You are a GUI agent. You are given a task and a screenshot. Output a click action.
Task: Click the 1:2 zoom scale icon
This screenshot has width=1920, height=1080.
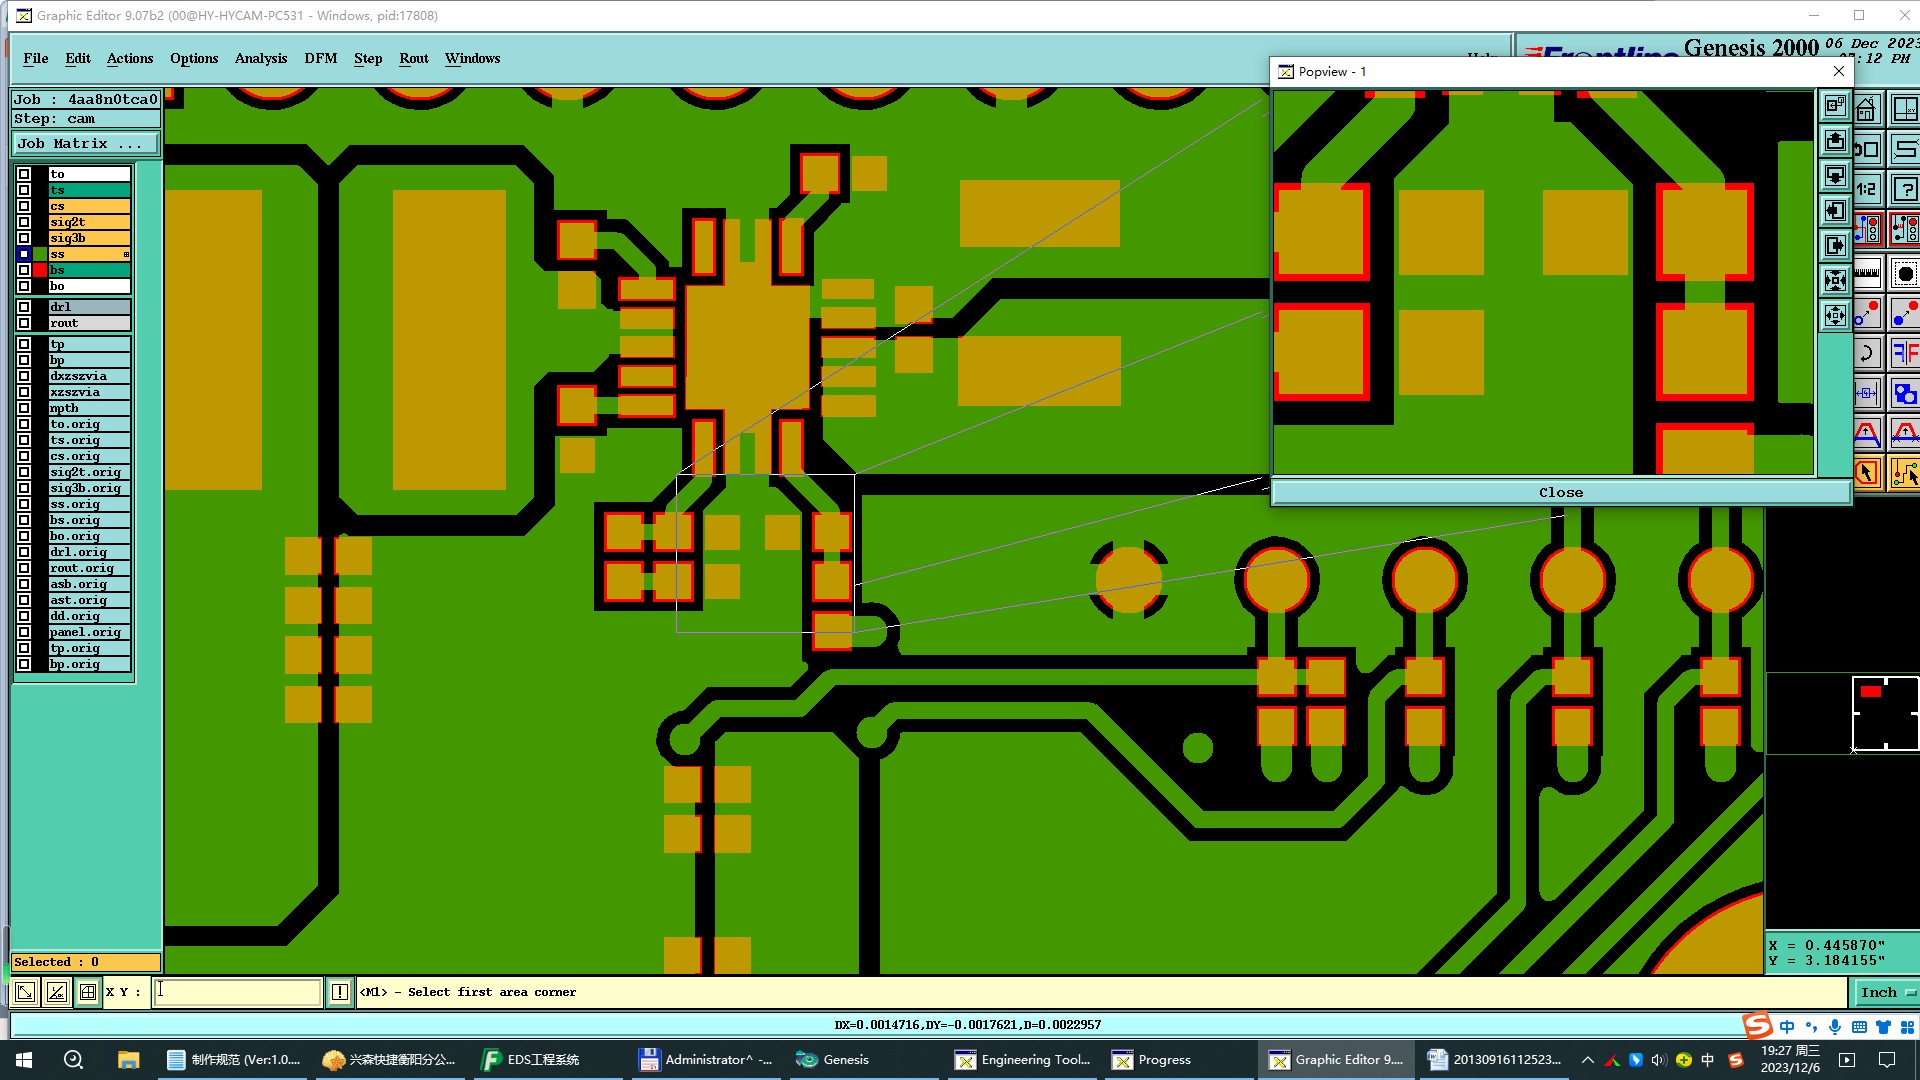pyautogui.click(x=1866, y=190)
